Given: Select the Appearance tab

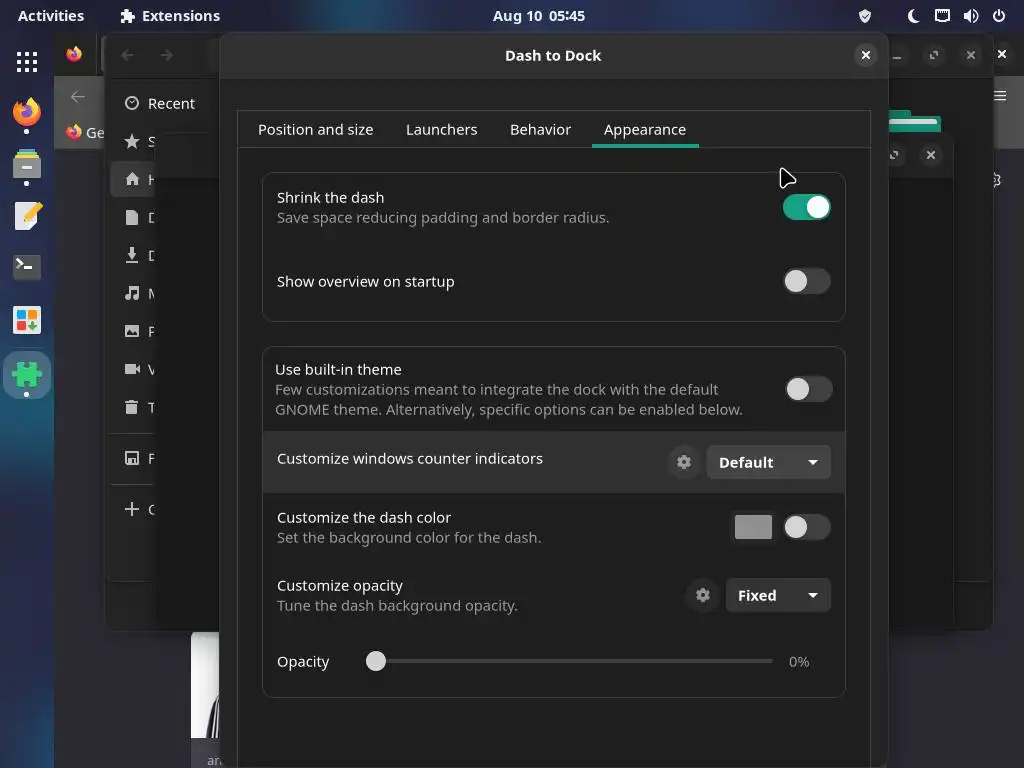Looking at the screenshot, I should click(x=645, y=129).
